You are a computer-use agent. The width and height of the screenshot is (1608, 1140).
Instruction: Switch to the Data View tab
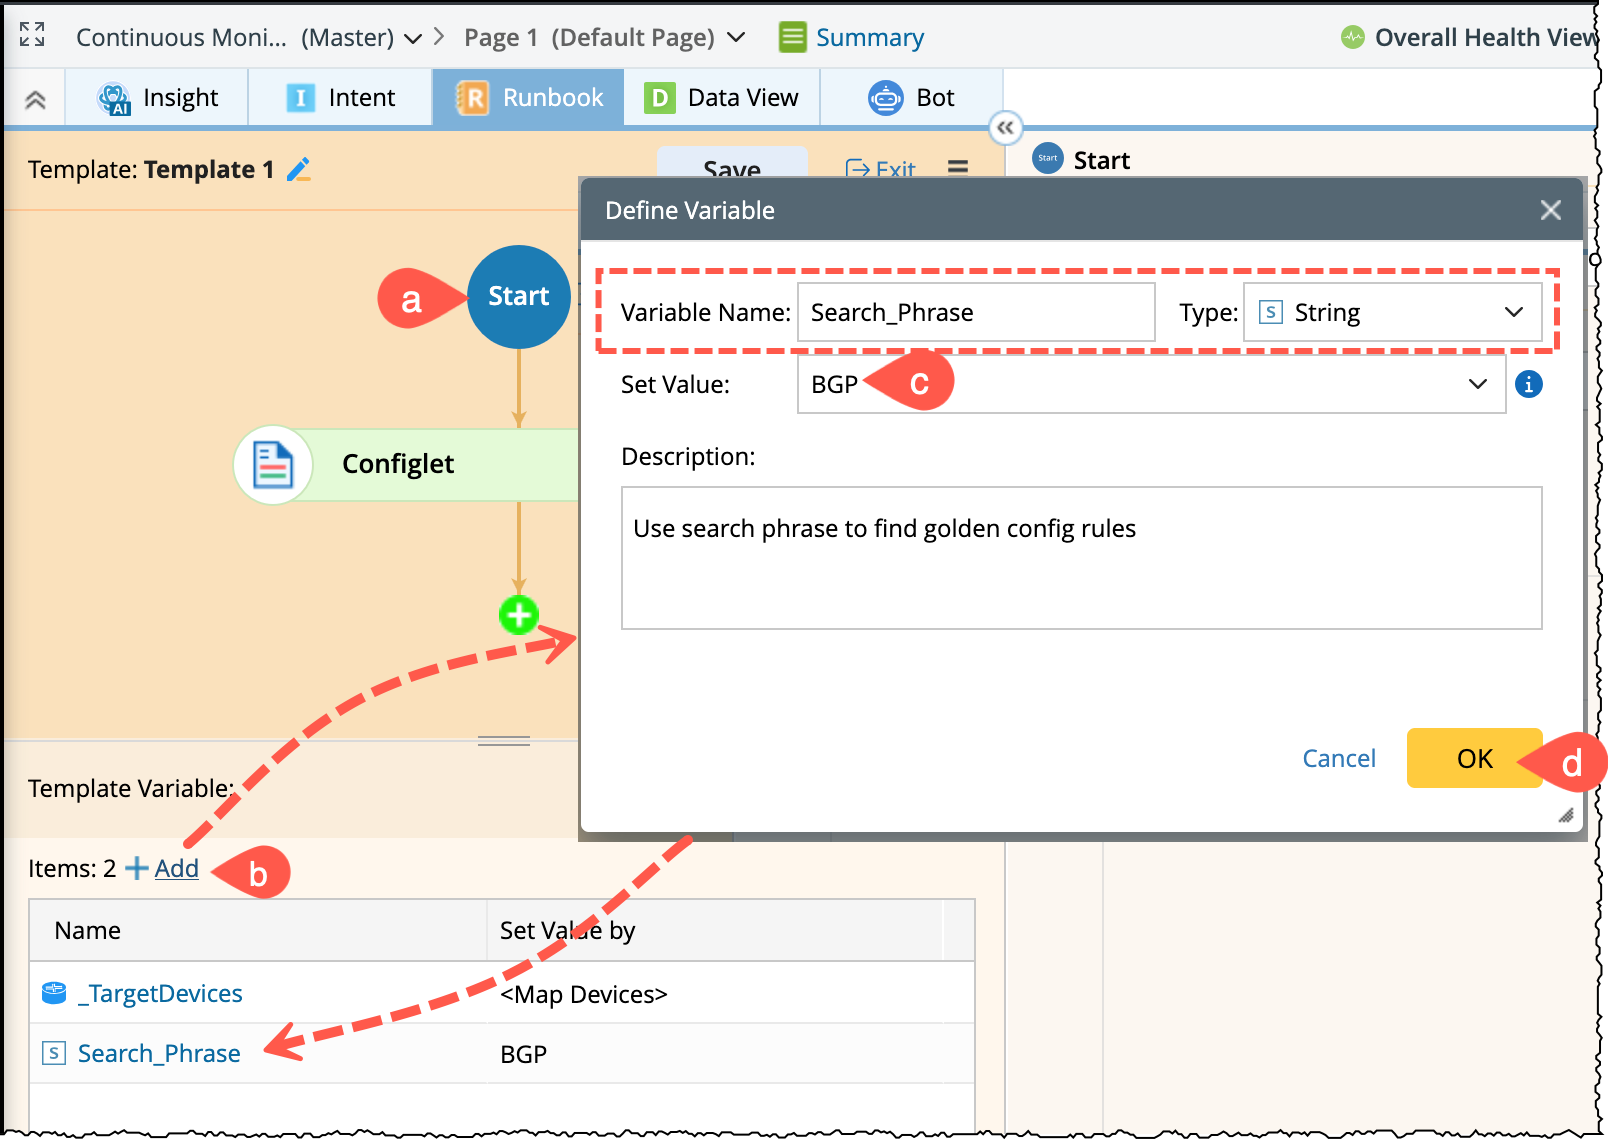pyautogui.click(x=721, y=98)
